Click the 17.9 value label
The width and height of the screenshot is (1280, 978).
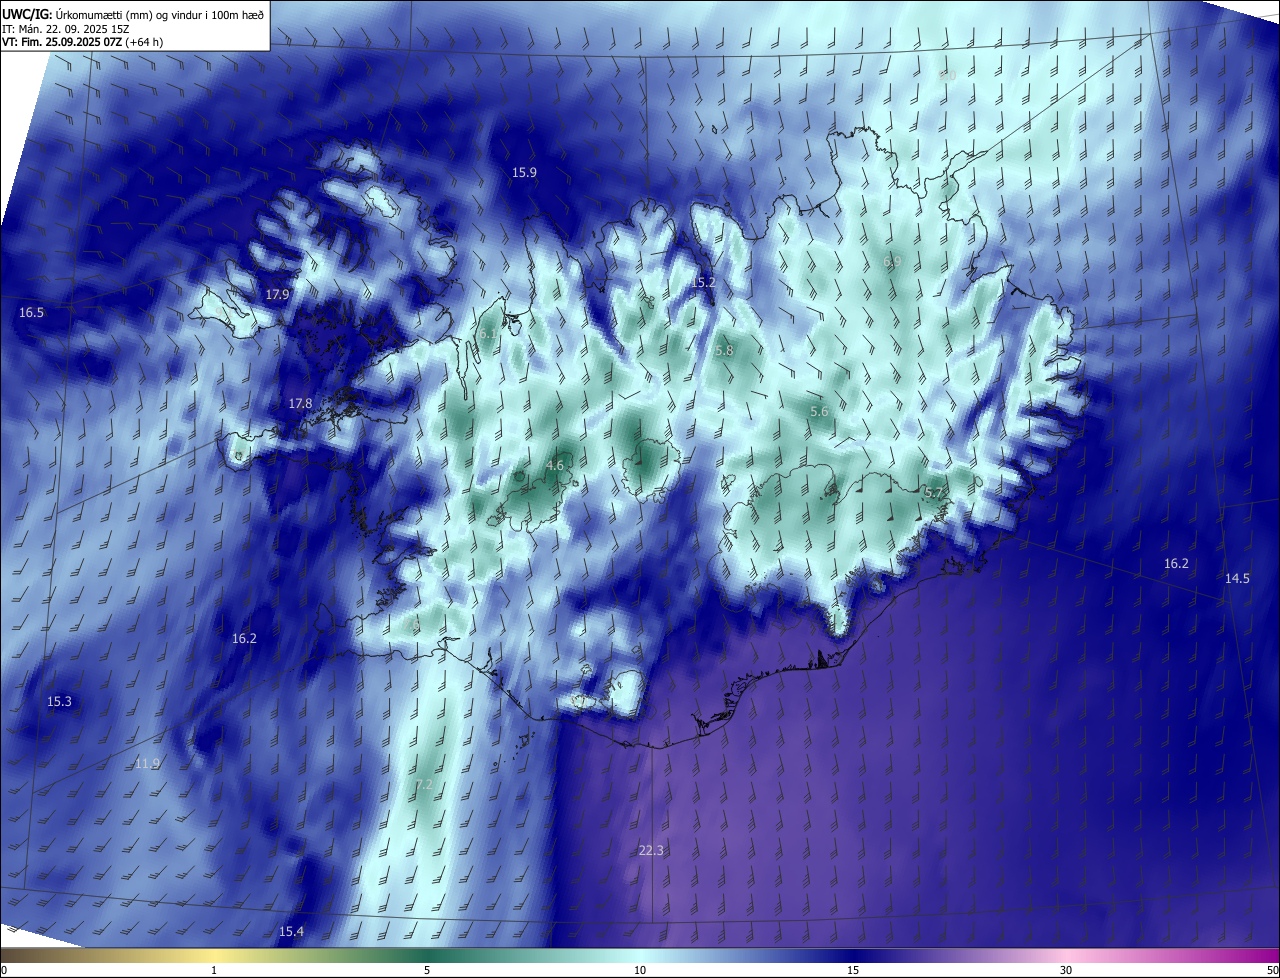click(x=278, y=294)
